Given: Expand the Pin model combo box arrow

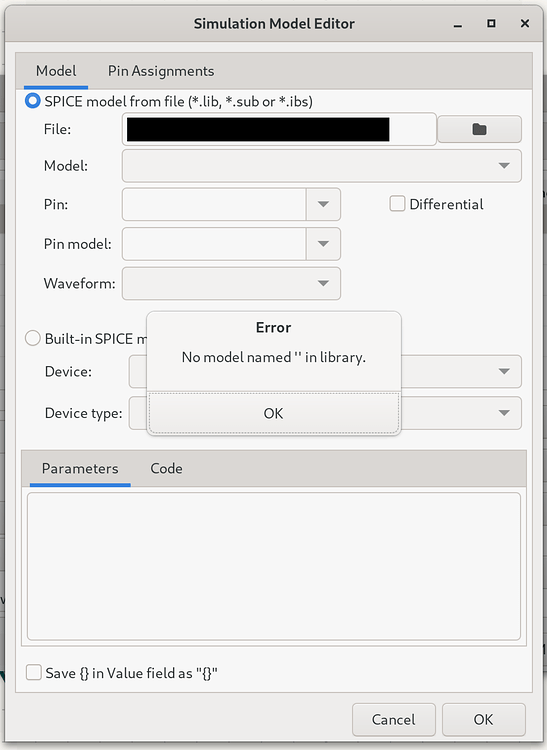Looking at the screenshot, I should pyautogui.click(x=323, y=244).
